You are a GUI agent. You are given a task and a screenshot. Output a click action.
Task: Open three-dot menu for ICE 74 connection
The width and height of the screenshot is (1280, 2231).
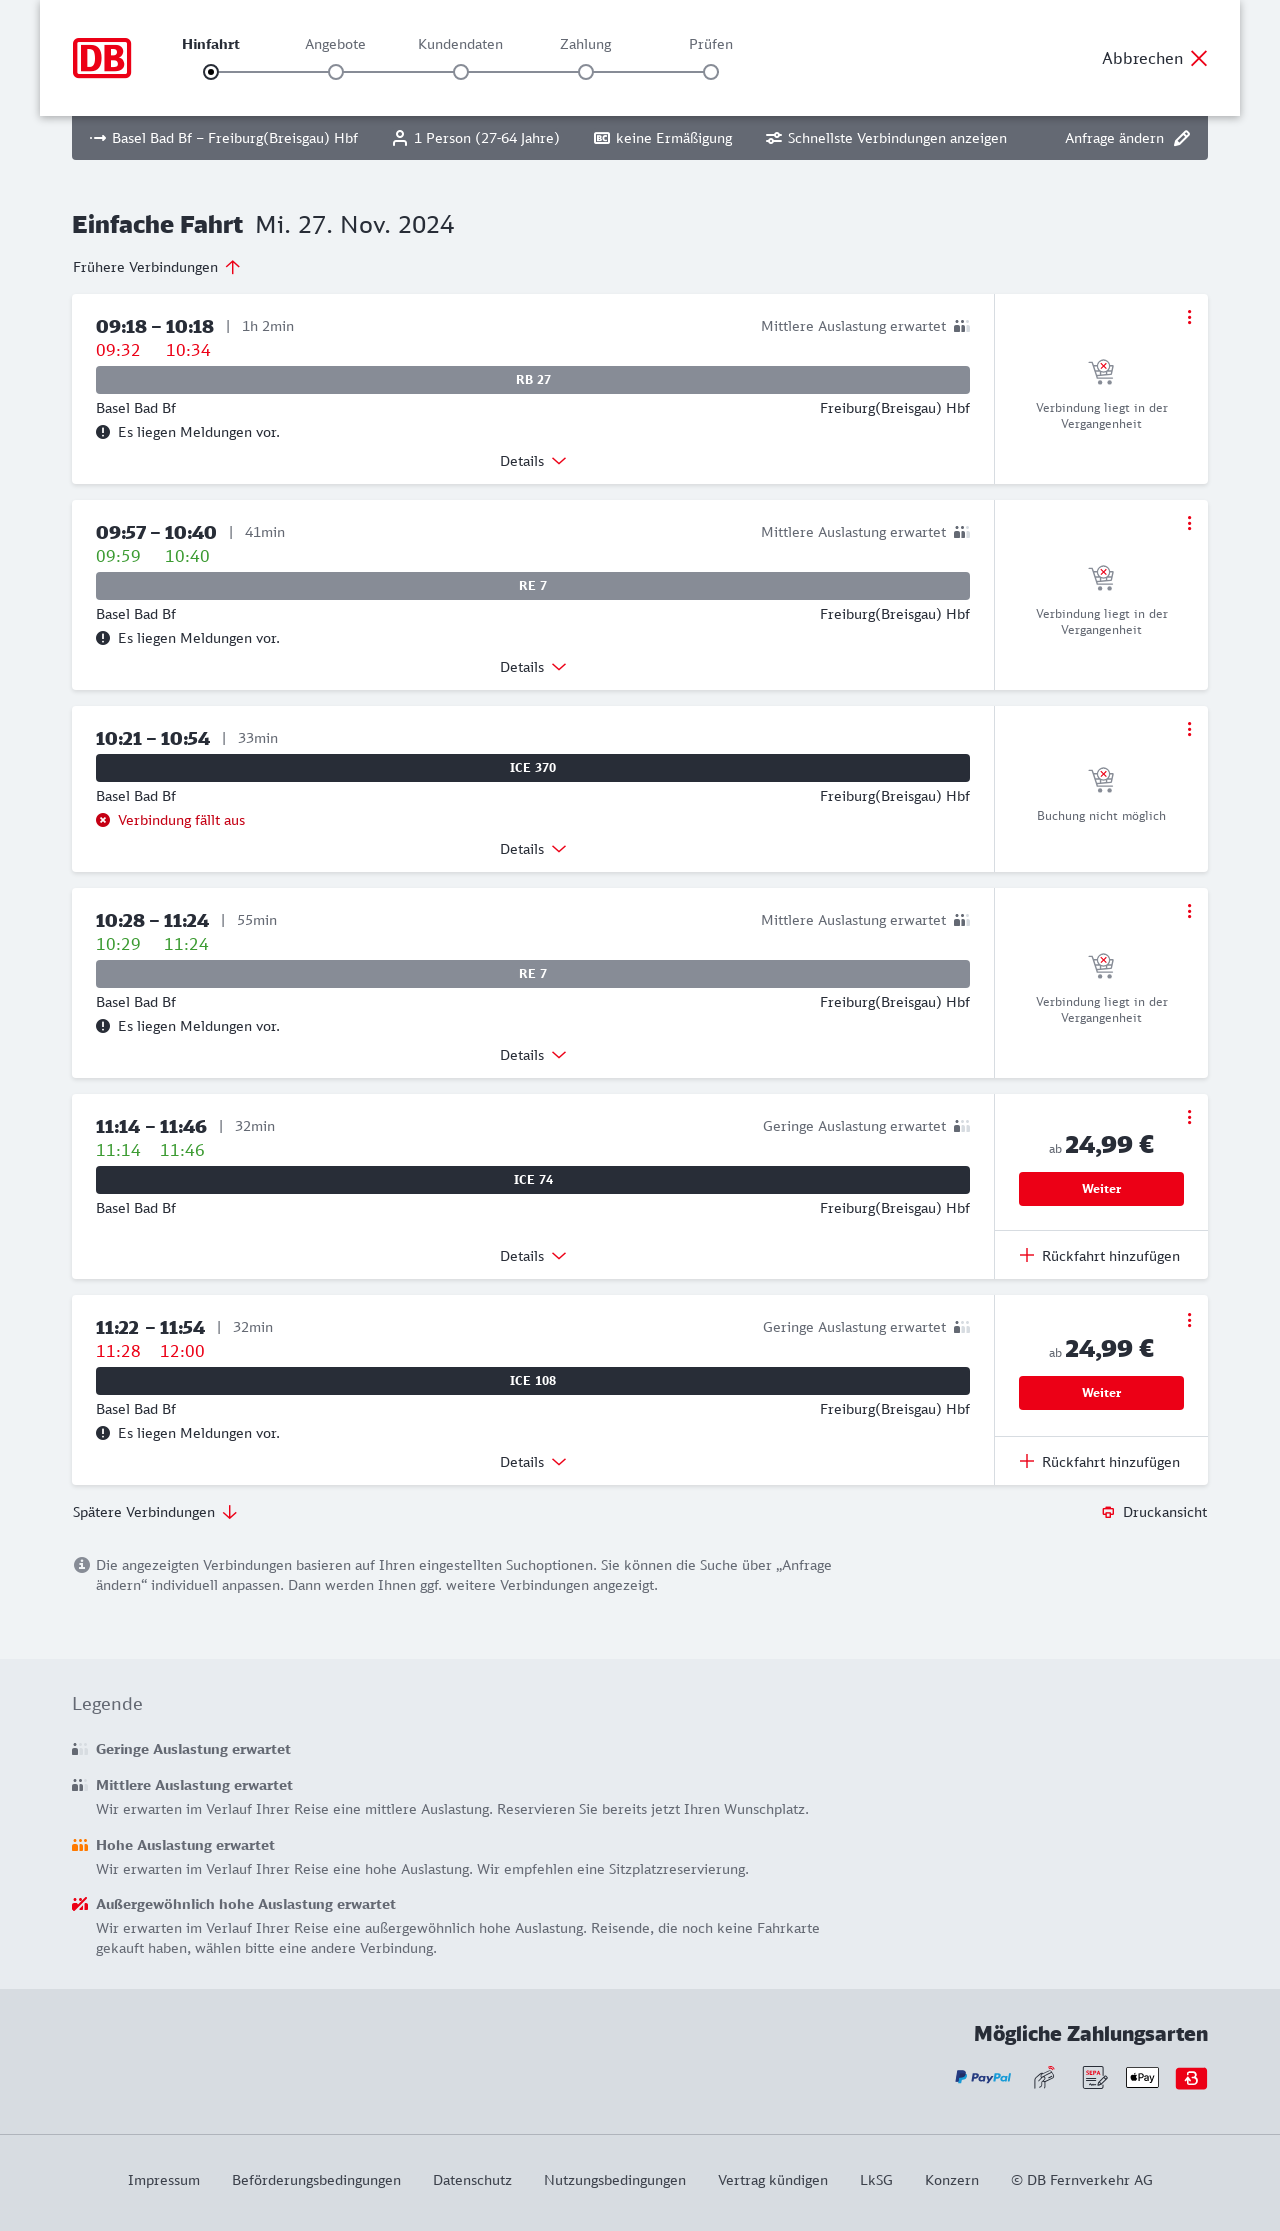(x=1189, y=1117)
